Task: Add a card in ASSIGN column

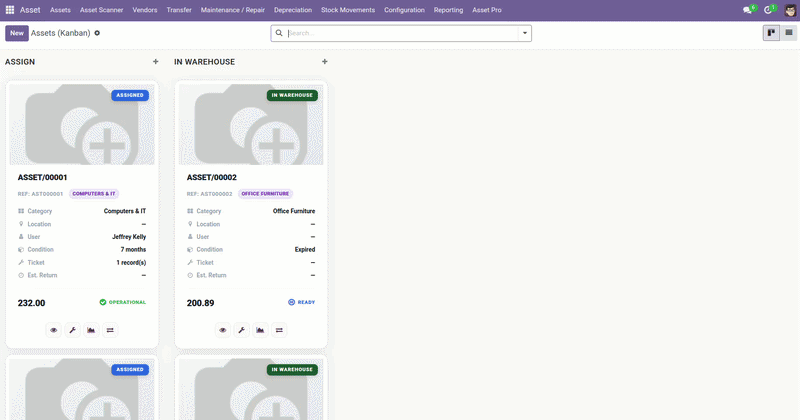Action: [x=156, y=62]
